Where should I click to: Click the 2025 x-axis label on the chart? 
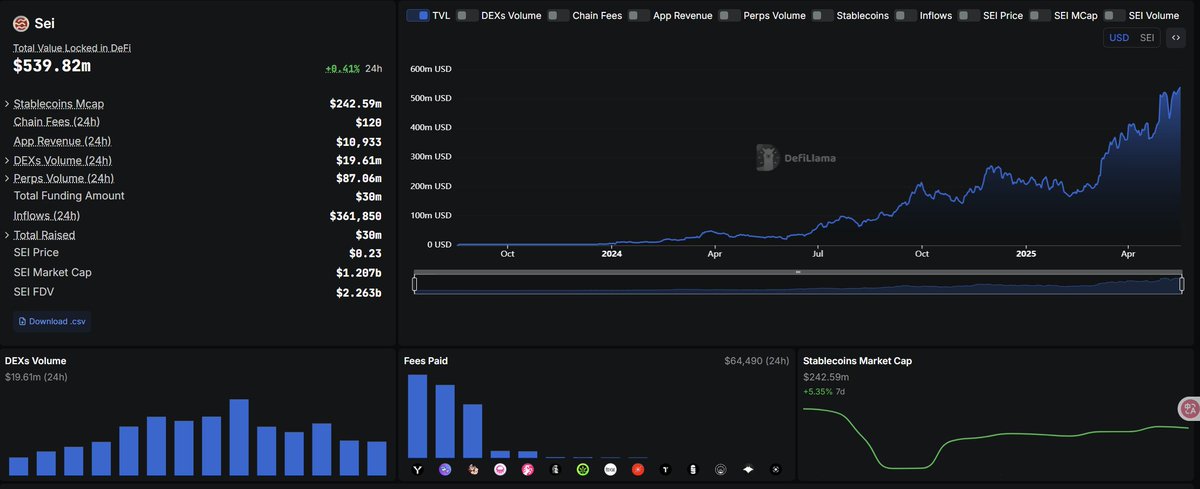pos(1025,254)
